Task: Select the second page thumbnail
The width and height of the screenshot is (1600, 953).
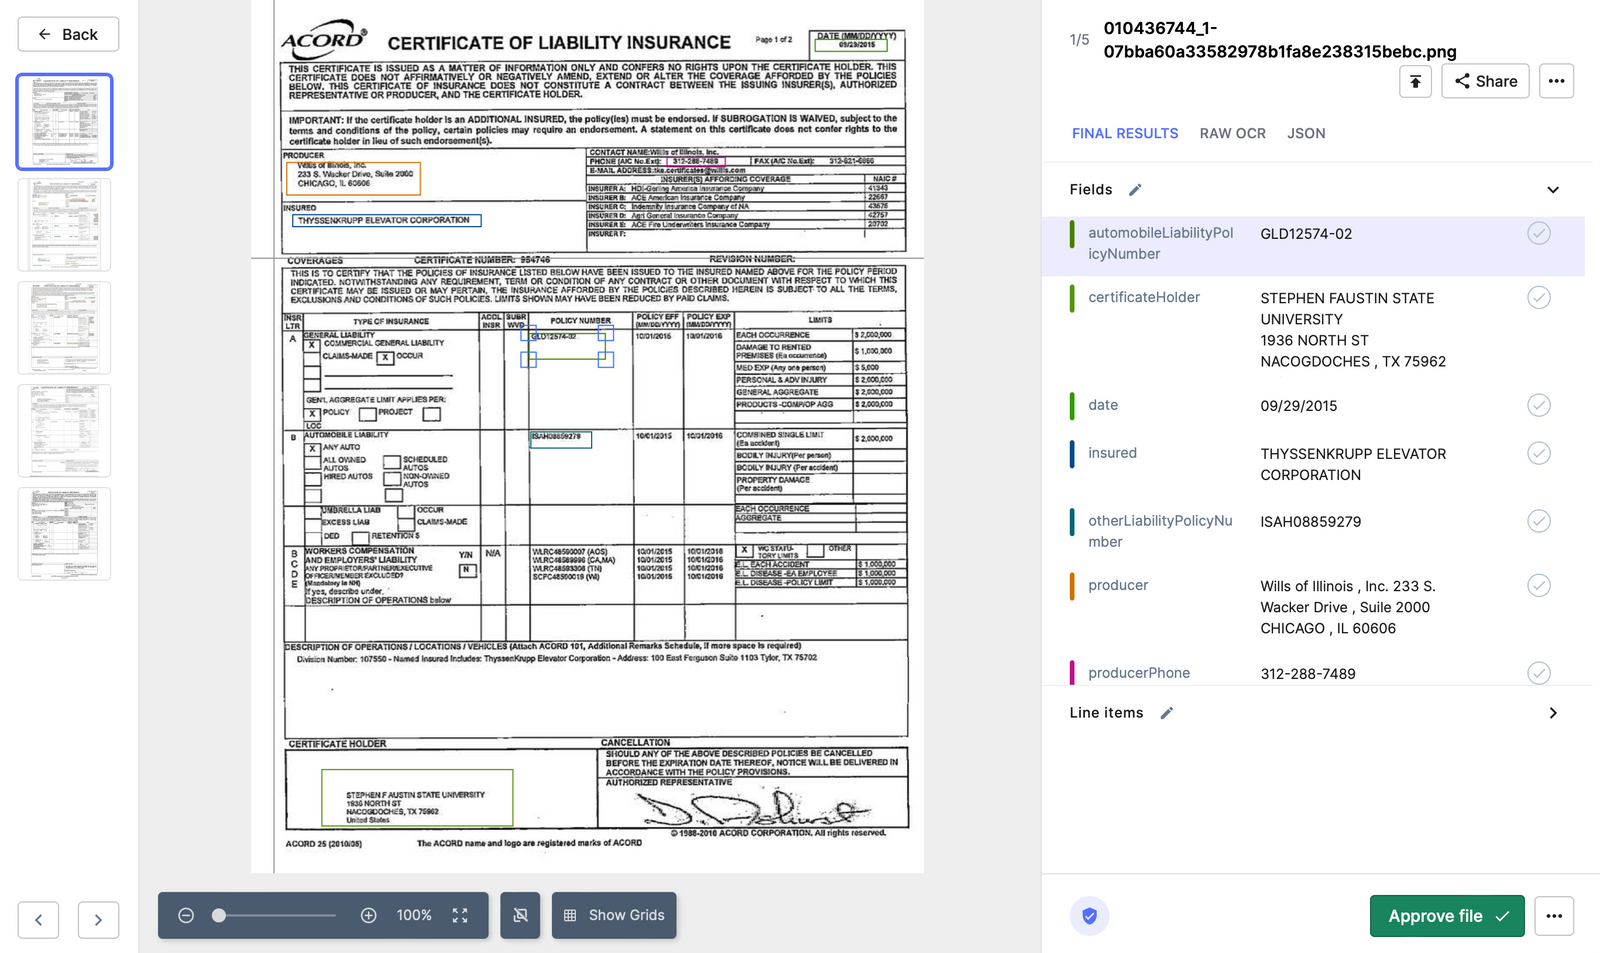Action: (64, 225)
